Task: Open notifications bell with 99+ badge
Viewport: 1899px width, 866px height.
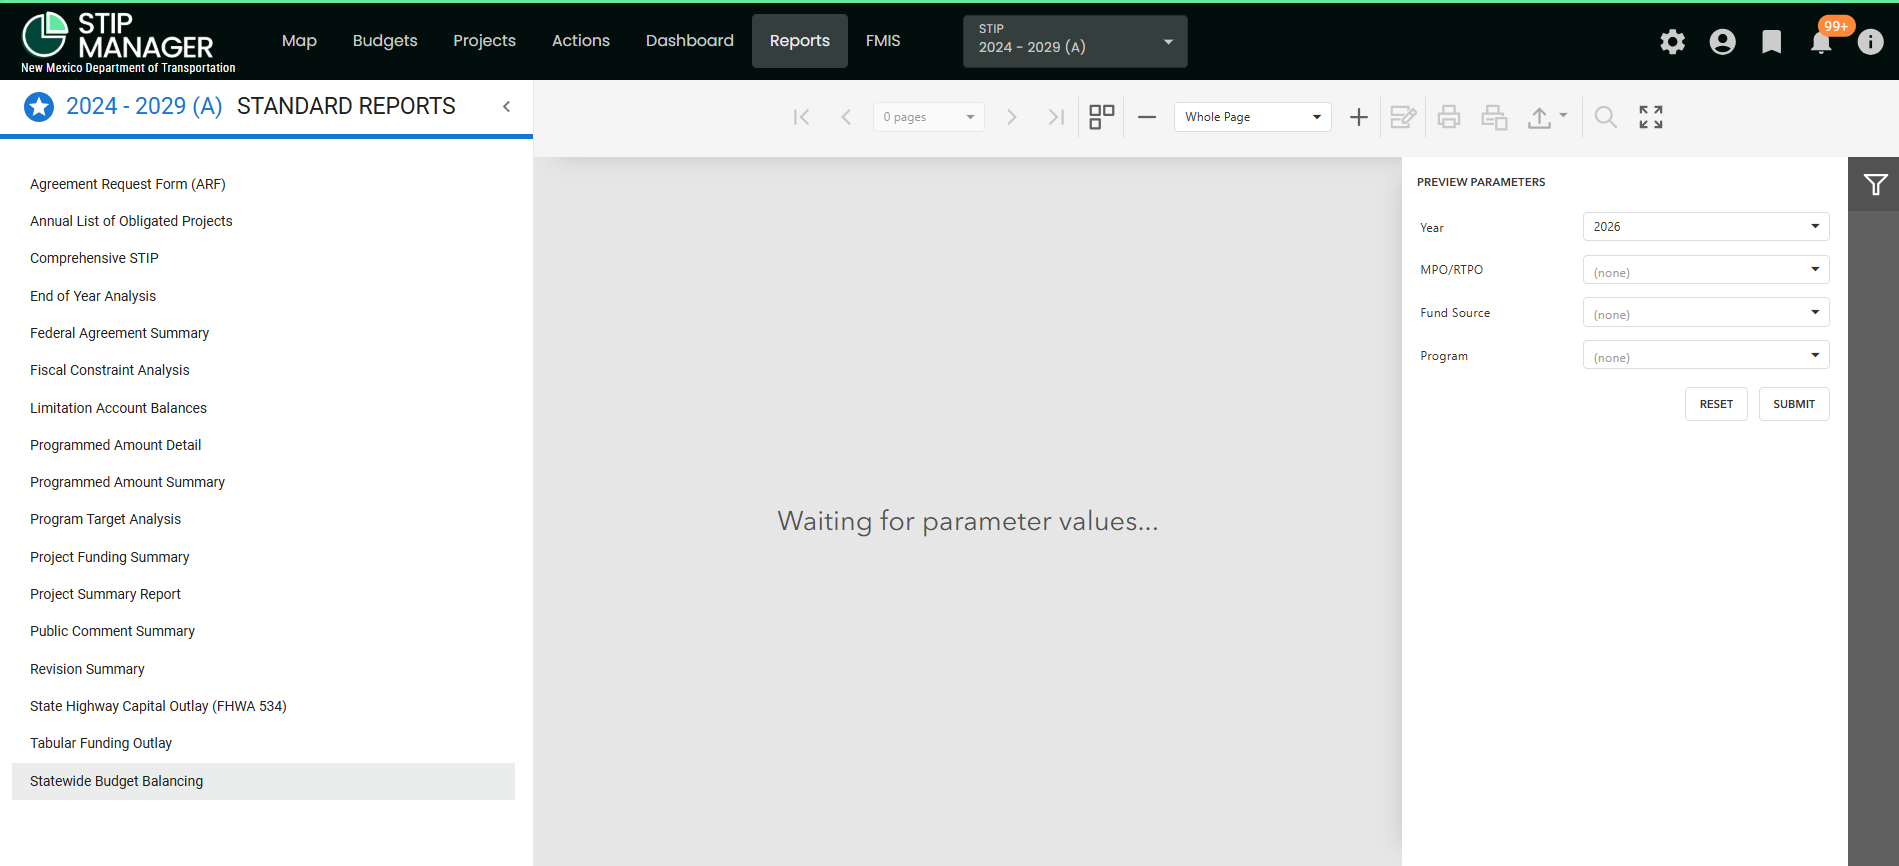Action: (1821, 41)
